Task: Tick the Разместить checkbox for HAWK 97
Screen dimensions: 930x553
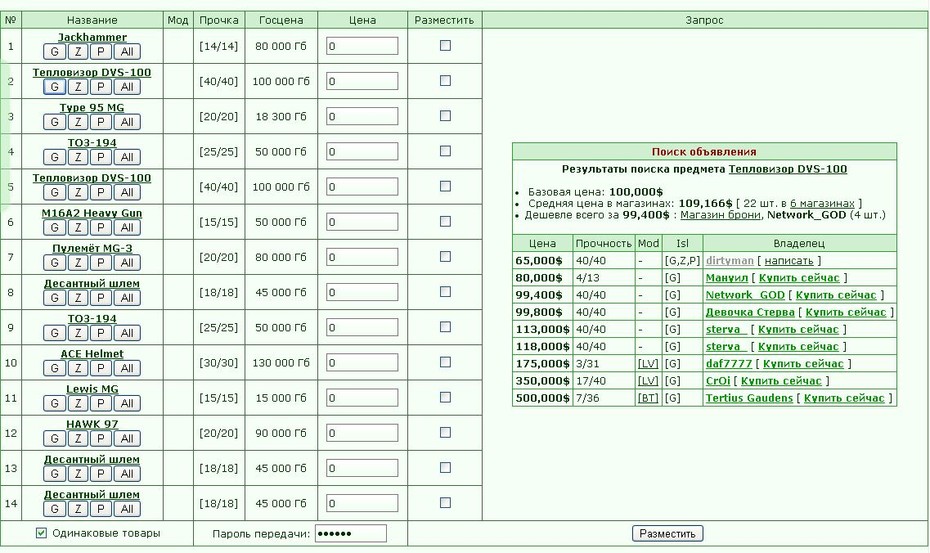Action: [x=445, y=433]
